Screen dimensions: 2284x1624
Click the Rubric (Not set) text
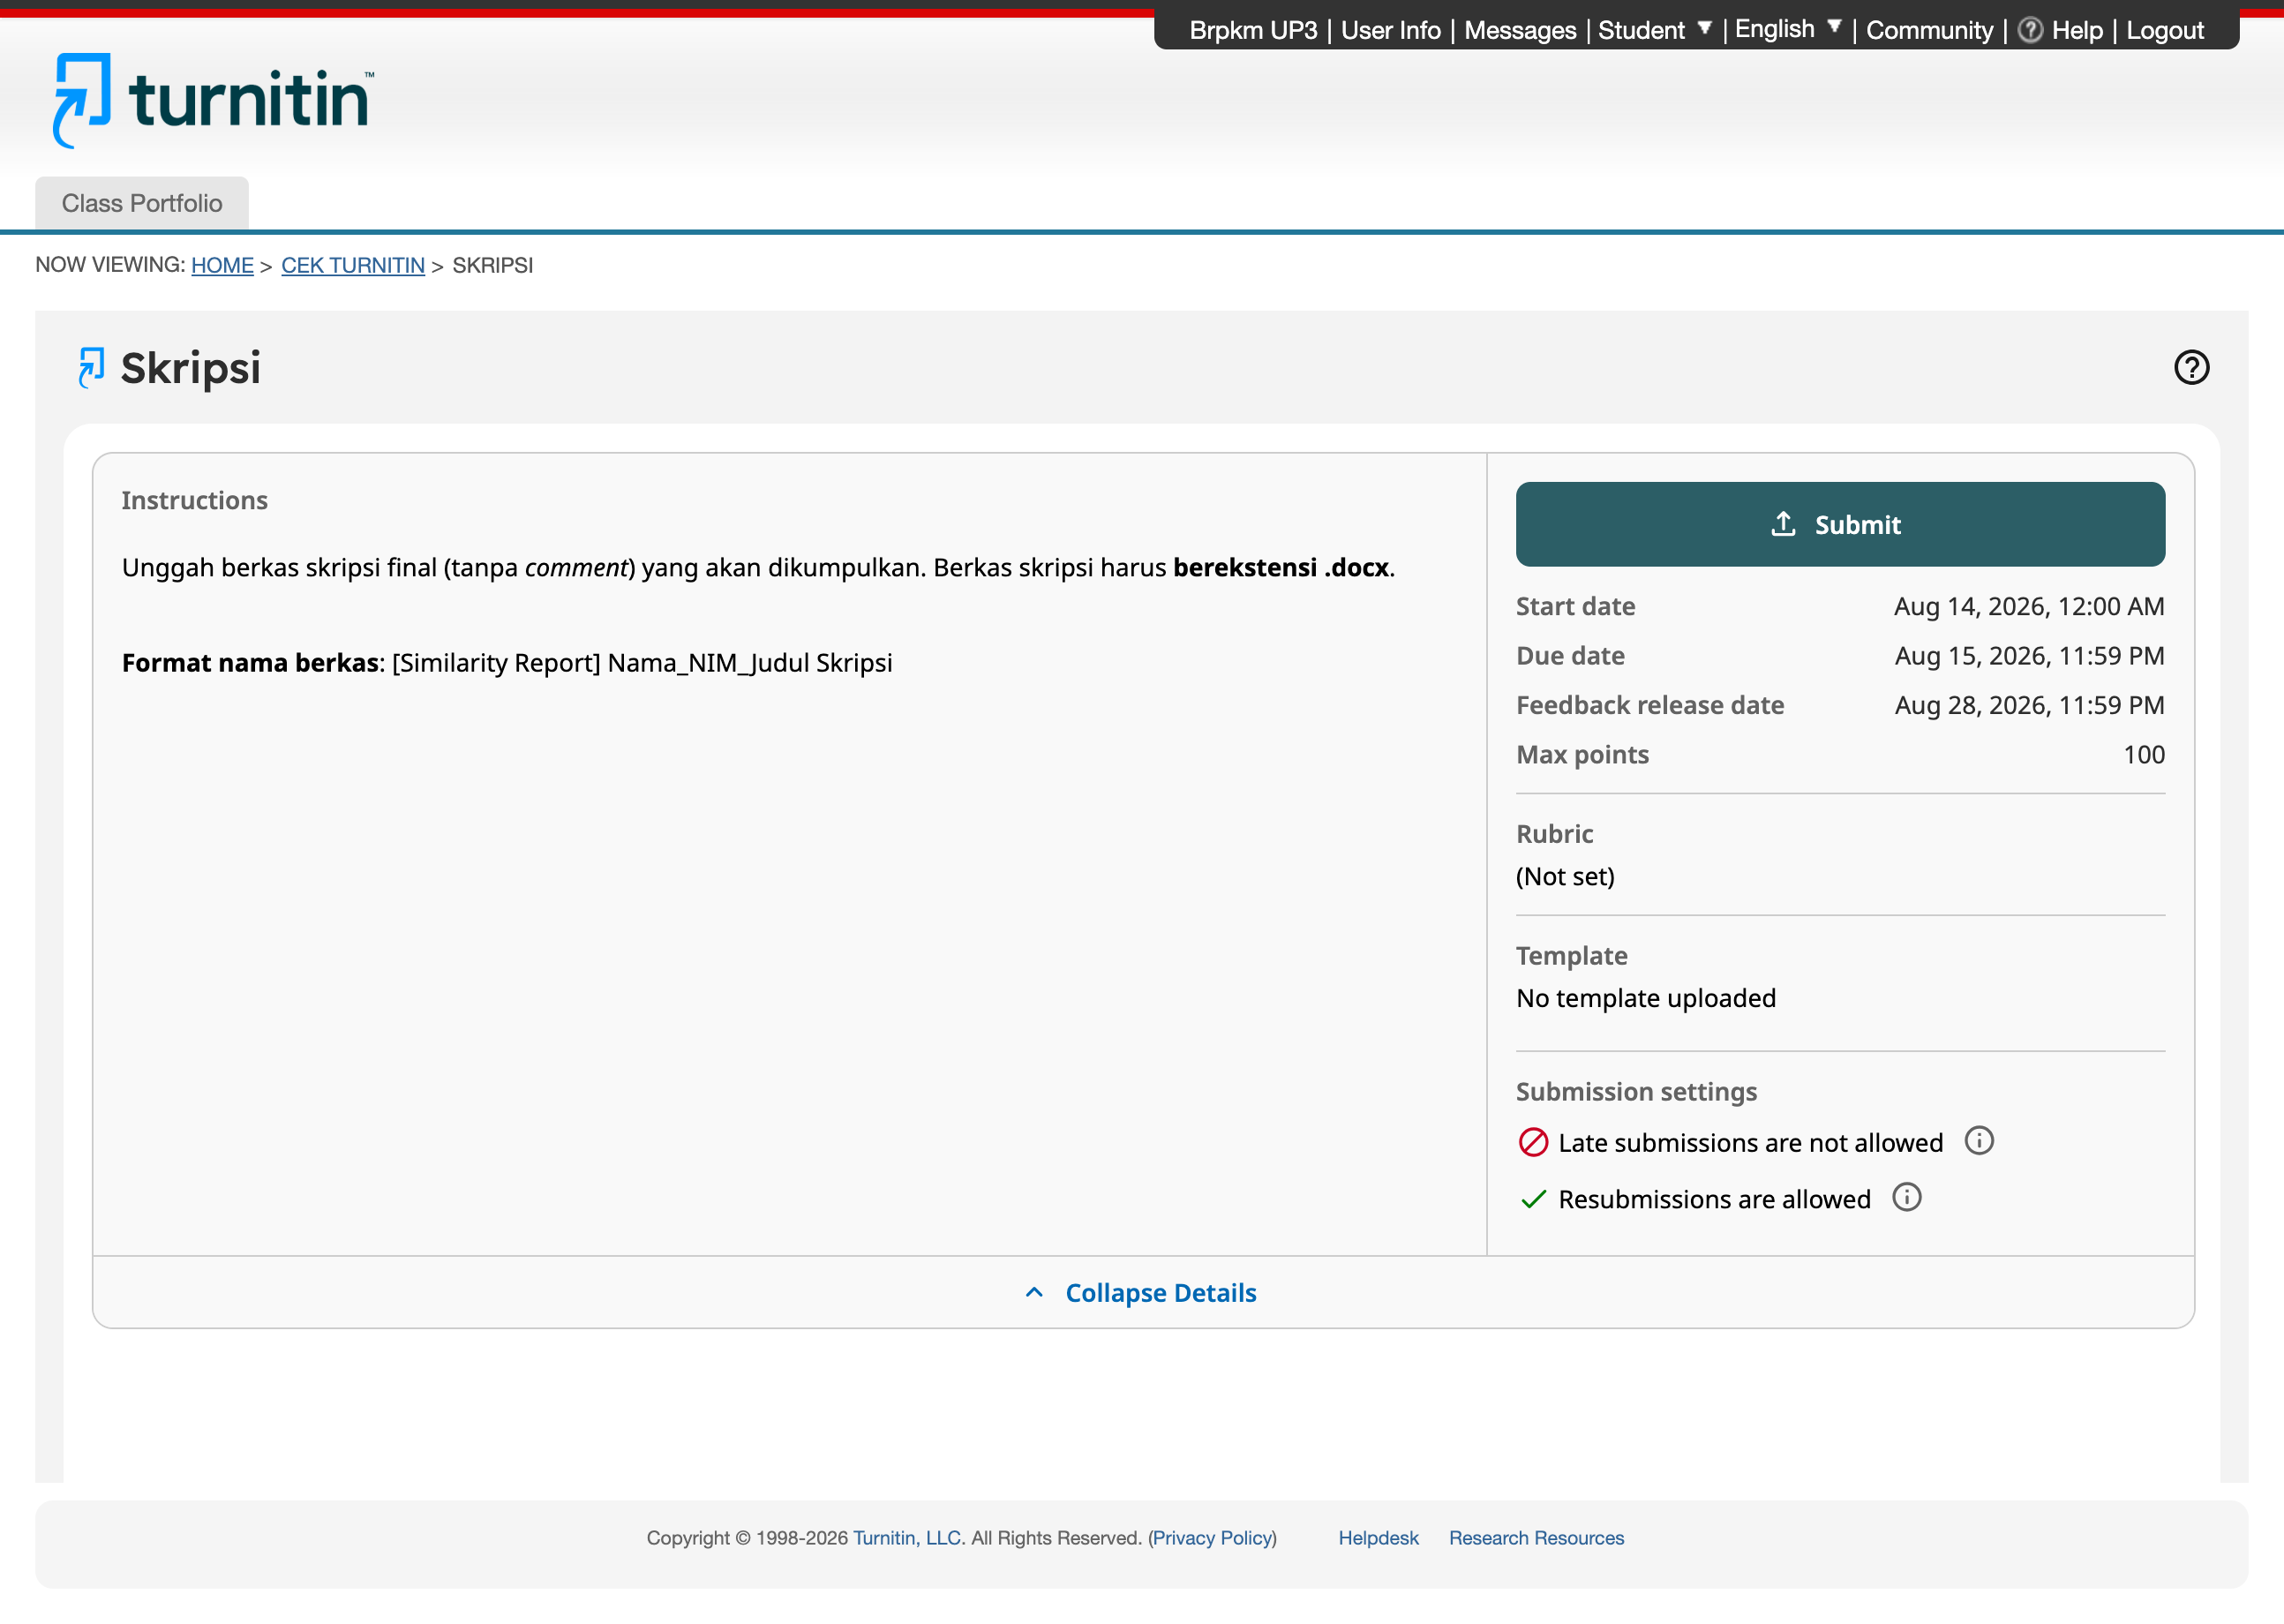click(1565, 876)
